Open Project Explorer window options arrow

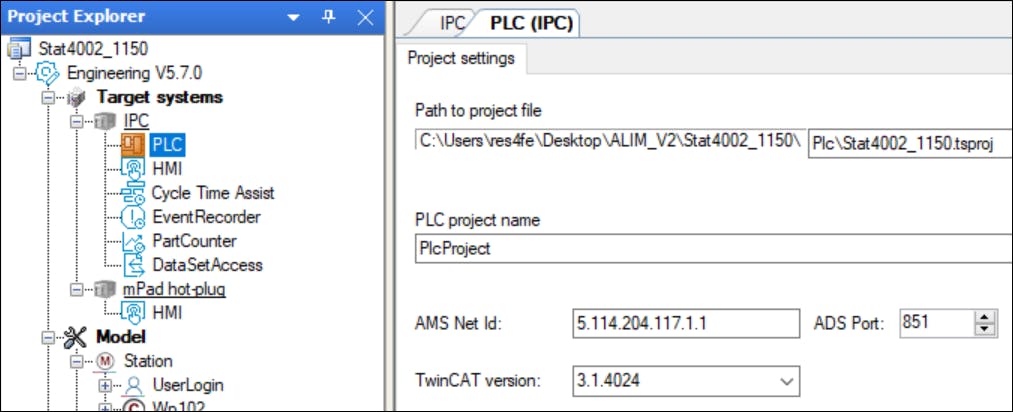coord(293,18)
